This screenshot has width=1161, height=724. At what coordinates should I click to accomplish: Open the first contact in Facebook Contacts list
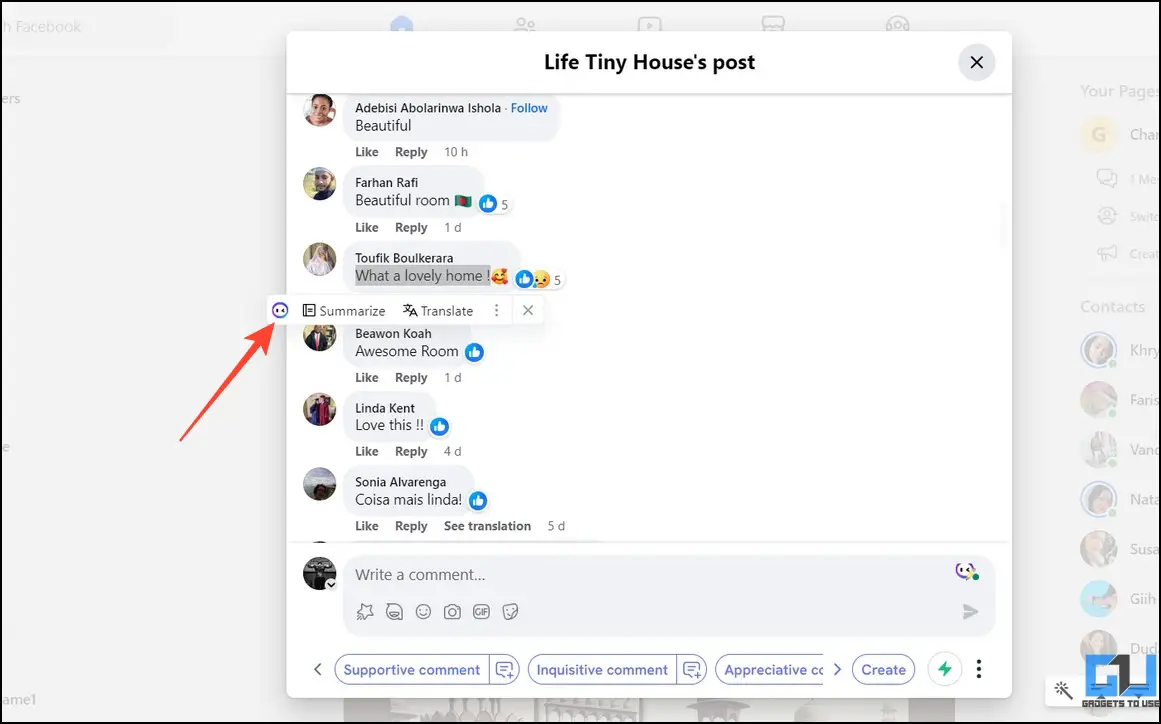click(1120, 350)
